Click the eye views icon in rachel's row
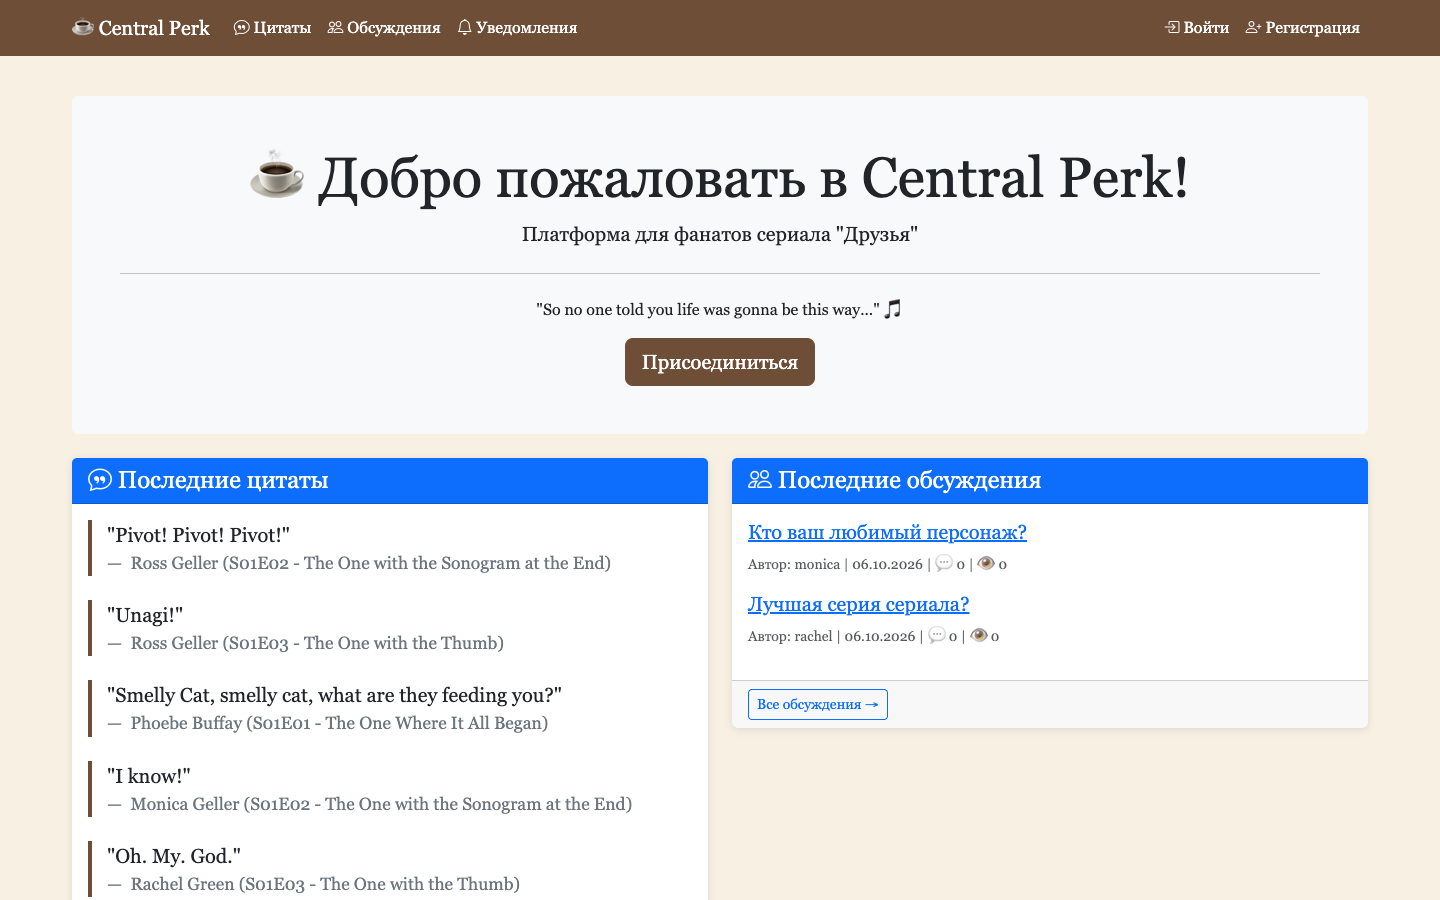Image resolution: width=1440 pixels, height=900 pixels. coord(978,635)
